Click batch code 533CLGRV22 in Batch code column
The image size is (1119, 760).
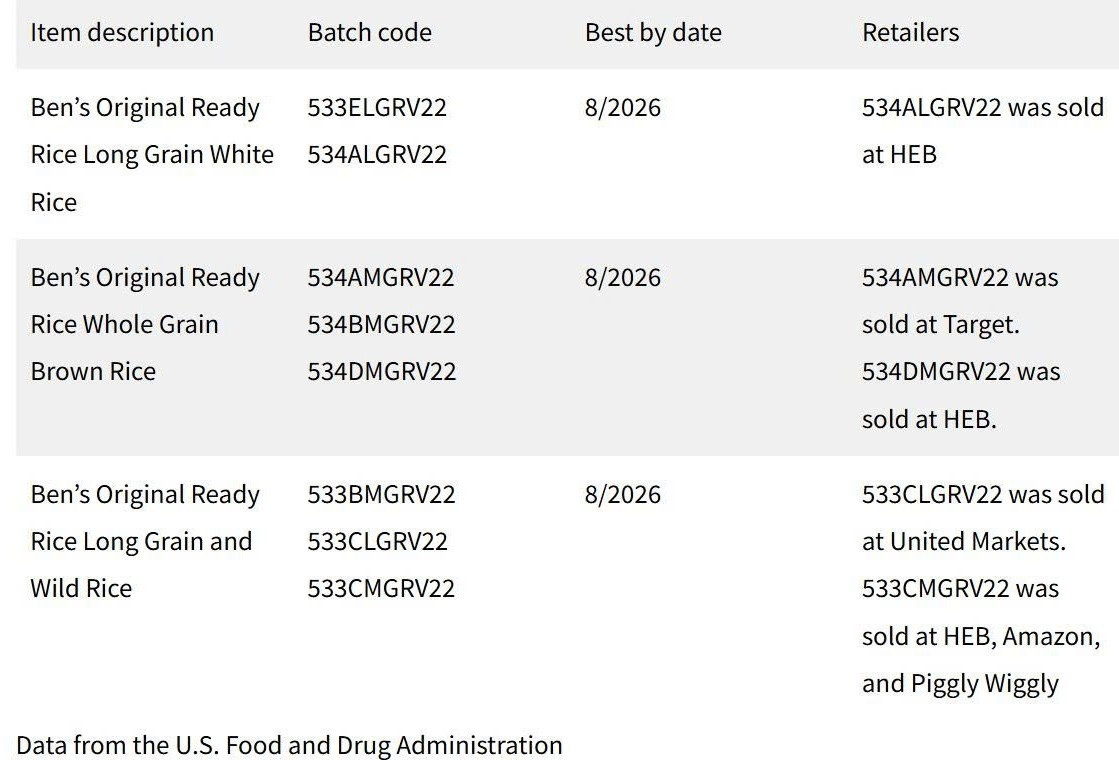(x=377, y=541)
